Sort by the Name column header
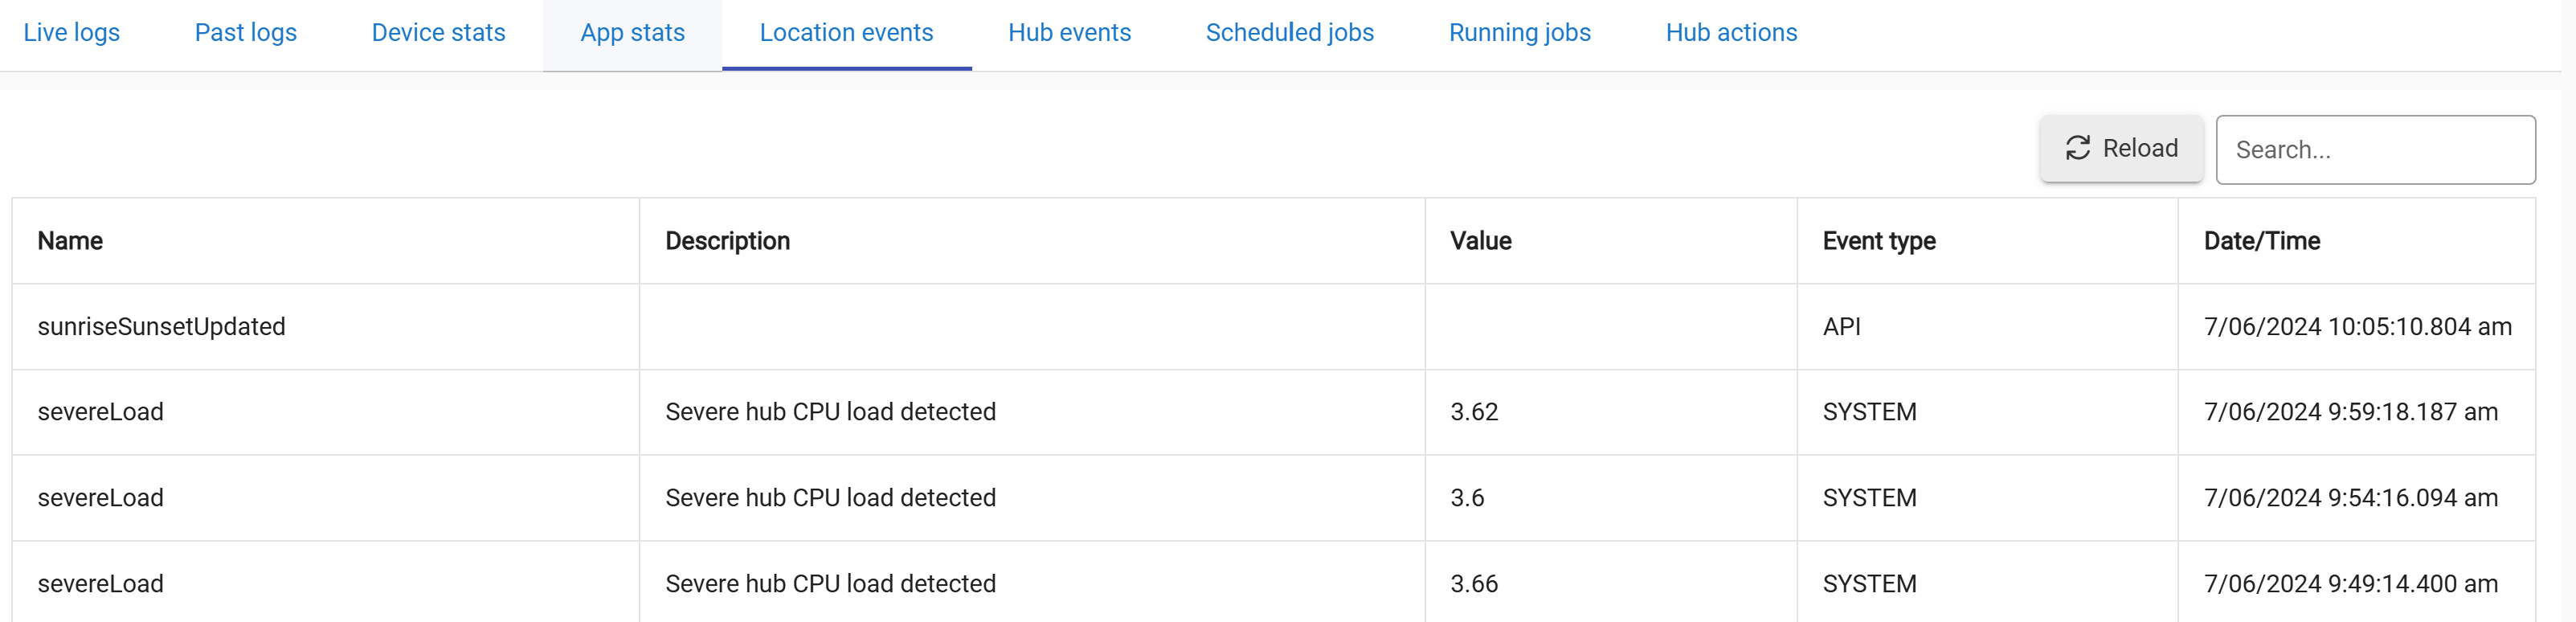Image resolution: width=2576 pixels, height=622 pixels. [70, 241]
